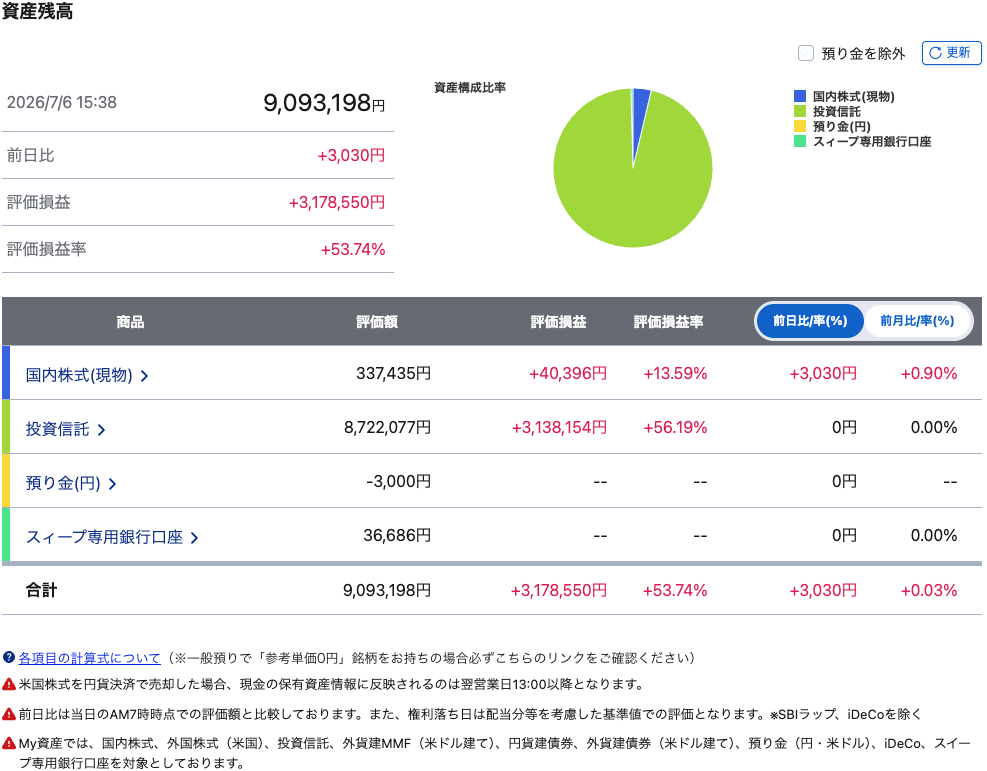Expand chevron next to 国内株式(現物)

(144, 376)
